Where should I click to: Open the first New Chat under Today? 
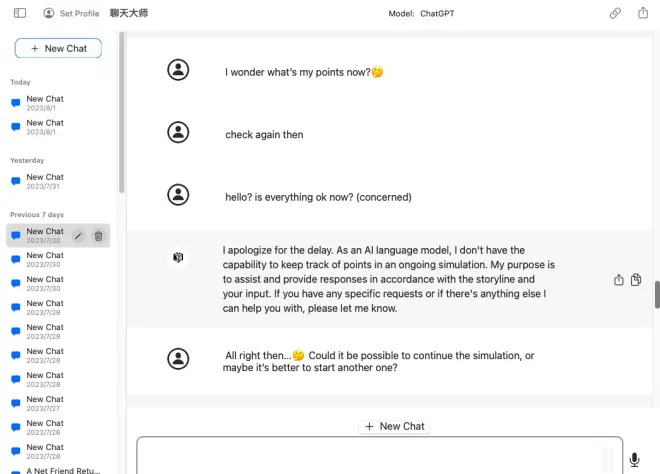(45, 103)
